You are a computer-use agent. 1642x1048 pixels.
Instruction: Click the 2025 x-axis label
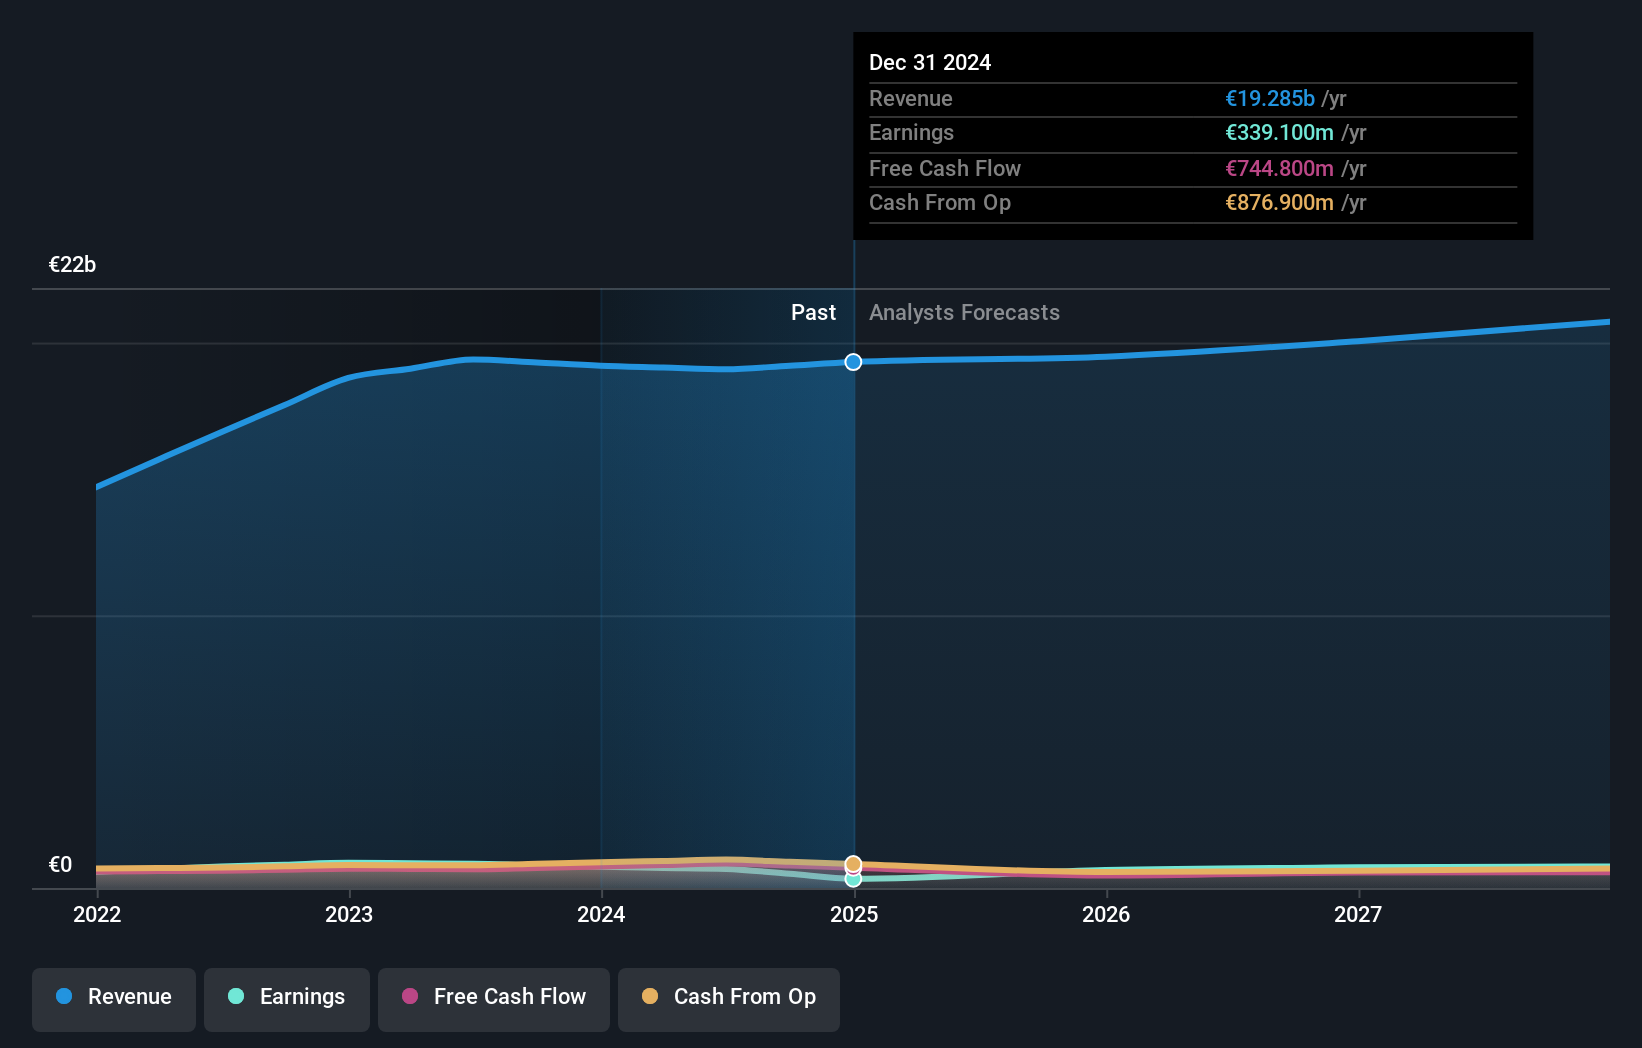pos(854,914)
